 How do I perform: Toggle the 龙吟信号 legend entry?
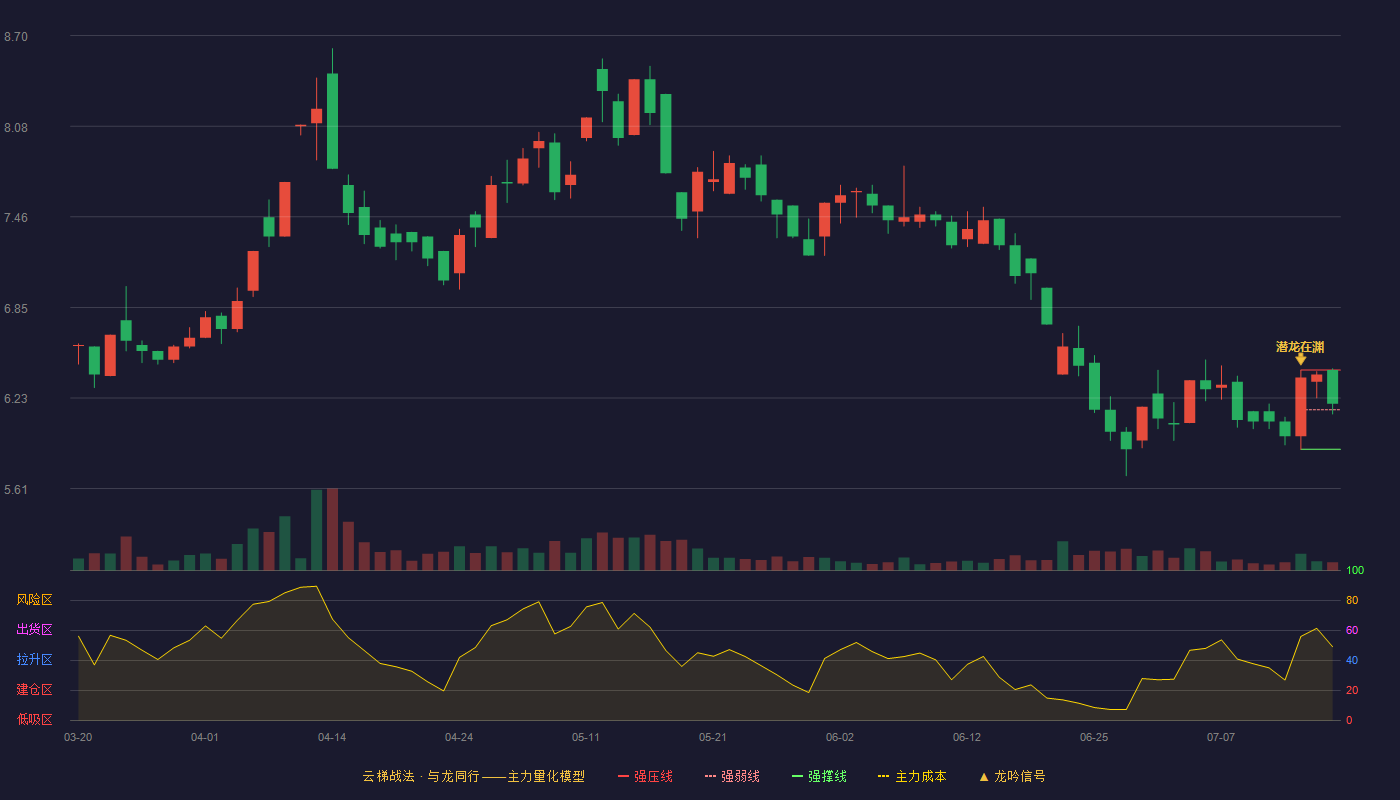pyautogui.click(x=1012, y=776)
